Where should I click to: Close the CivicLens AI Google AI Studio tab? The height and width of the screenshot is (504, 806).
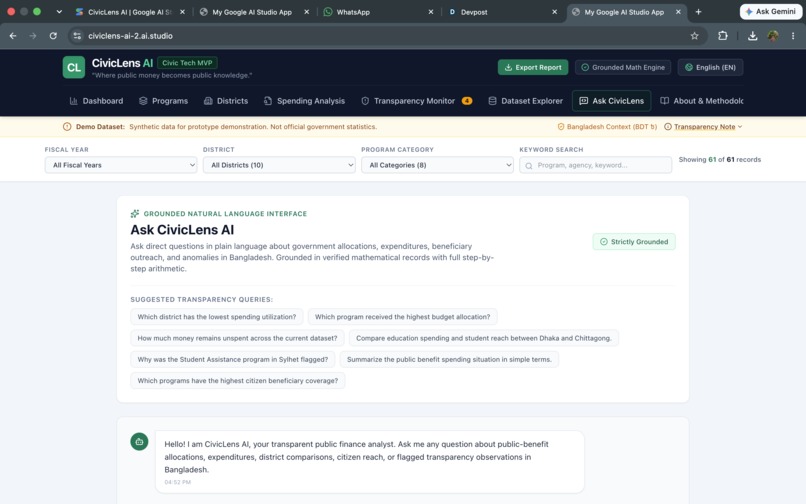(x=182, y=12)
